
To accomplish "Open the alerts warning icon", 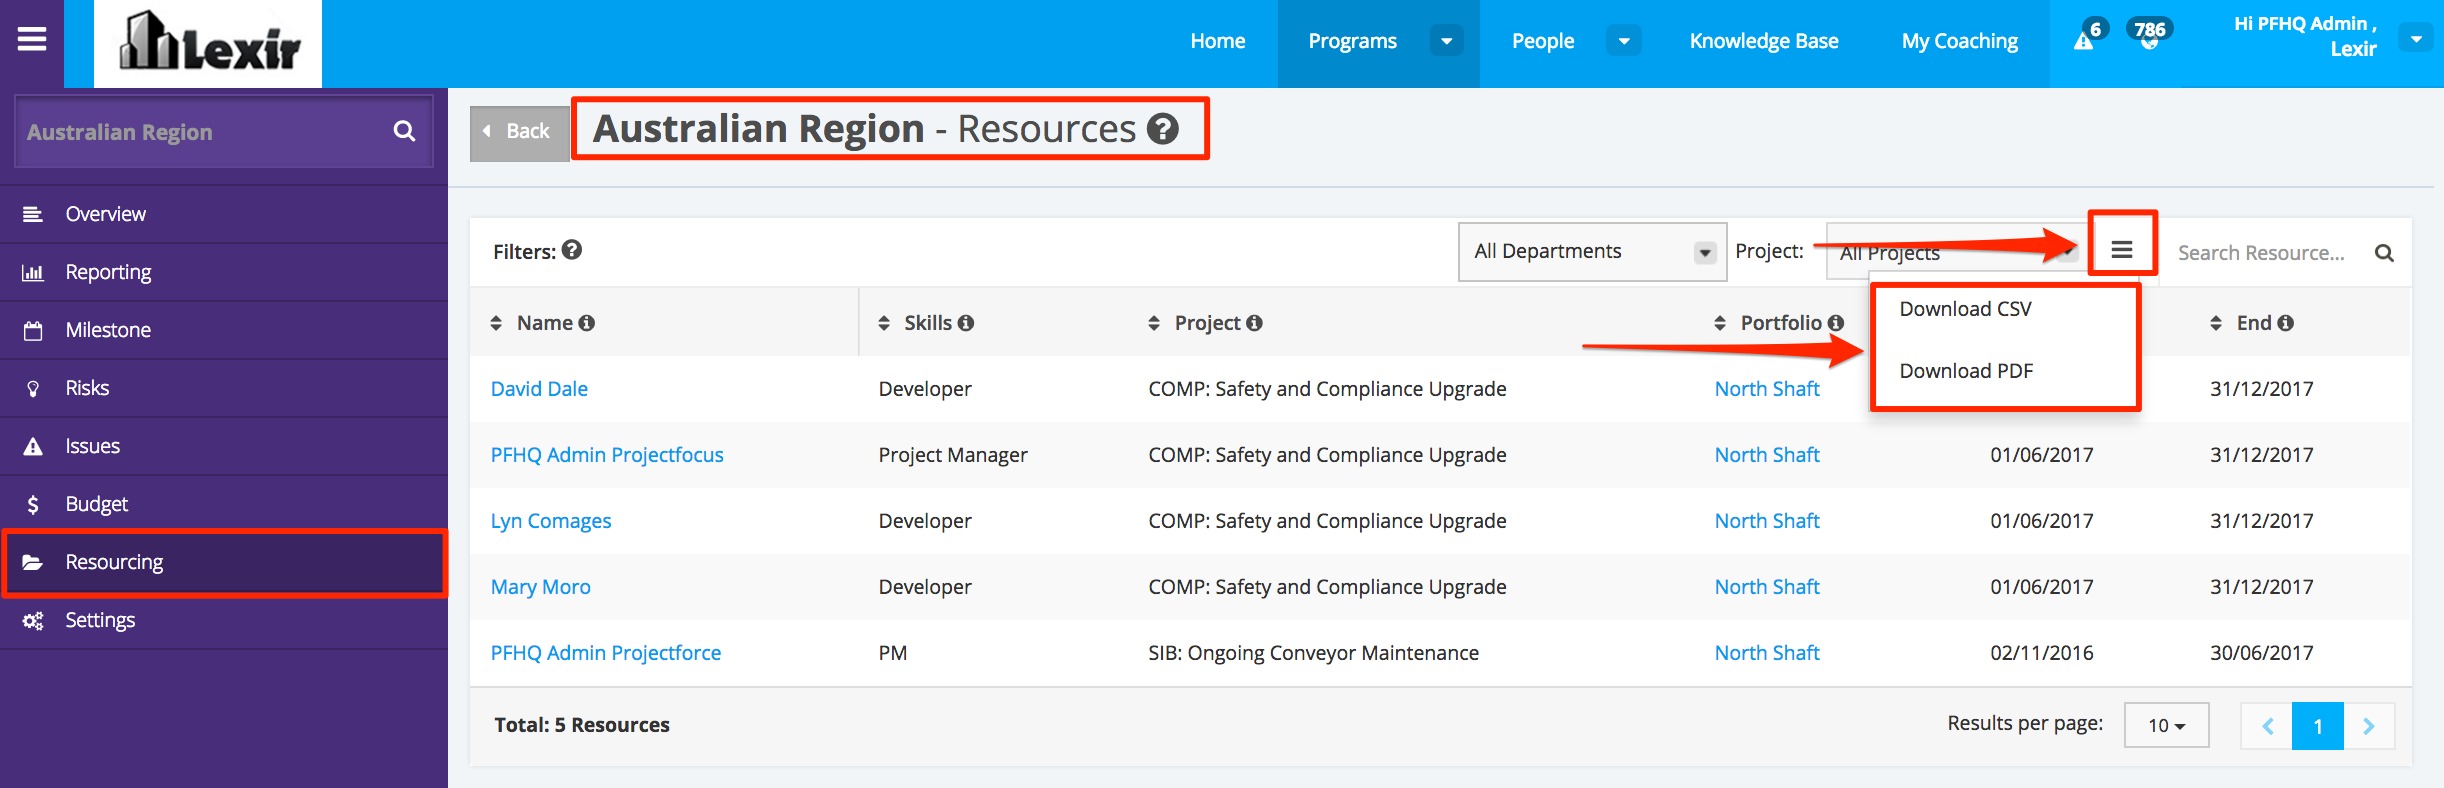I will (2084, 41).
